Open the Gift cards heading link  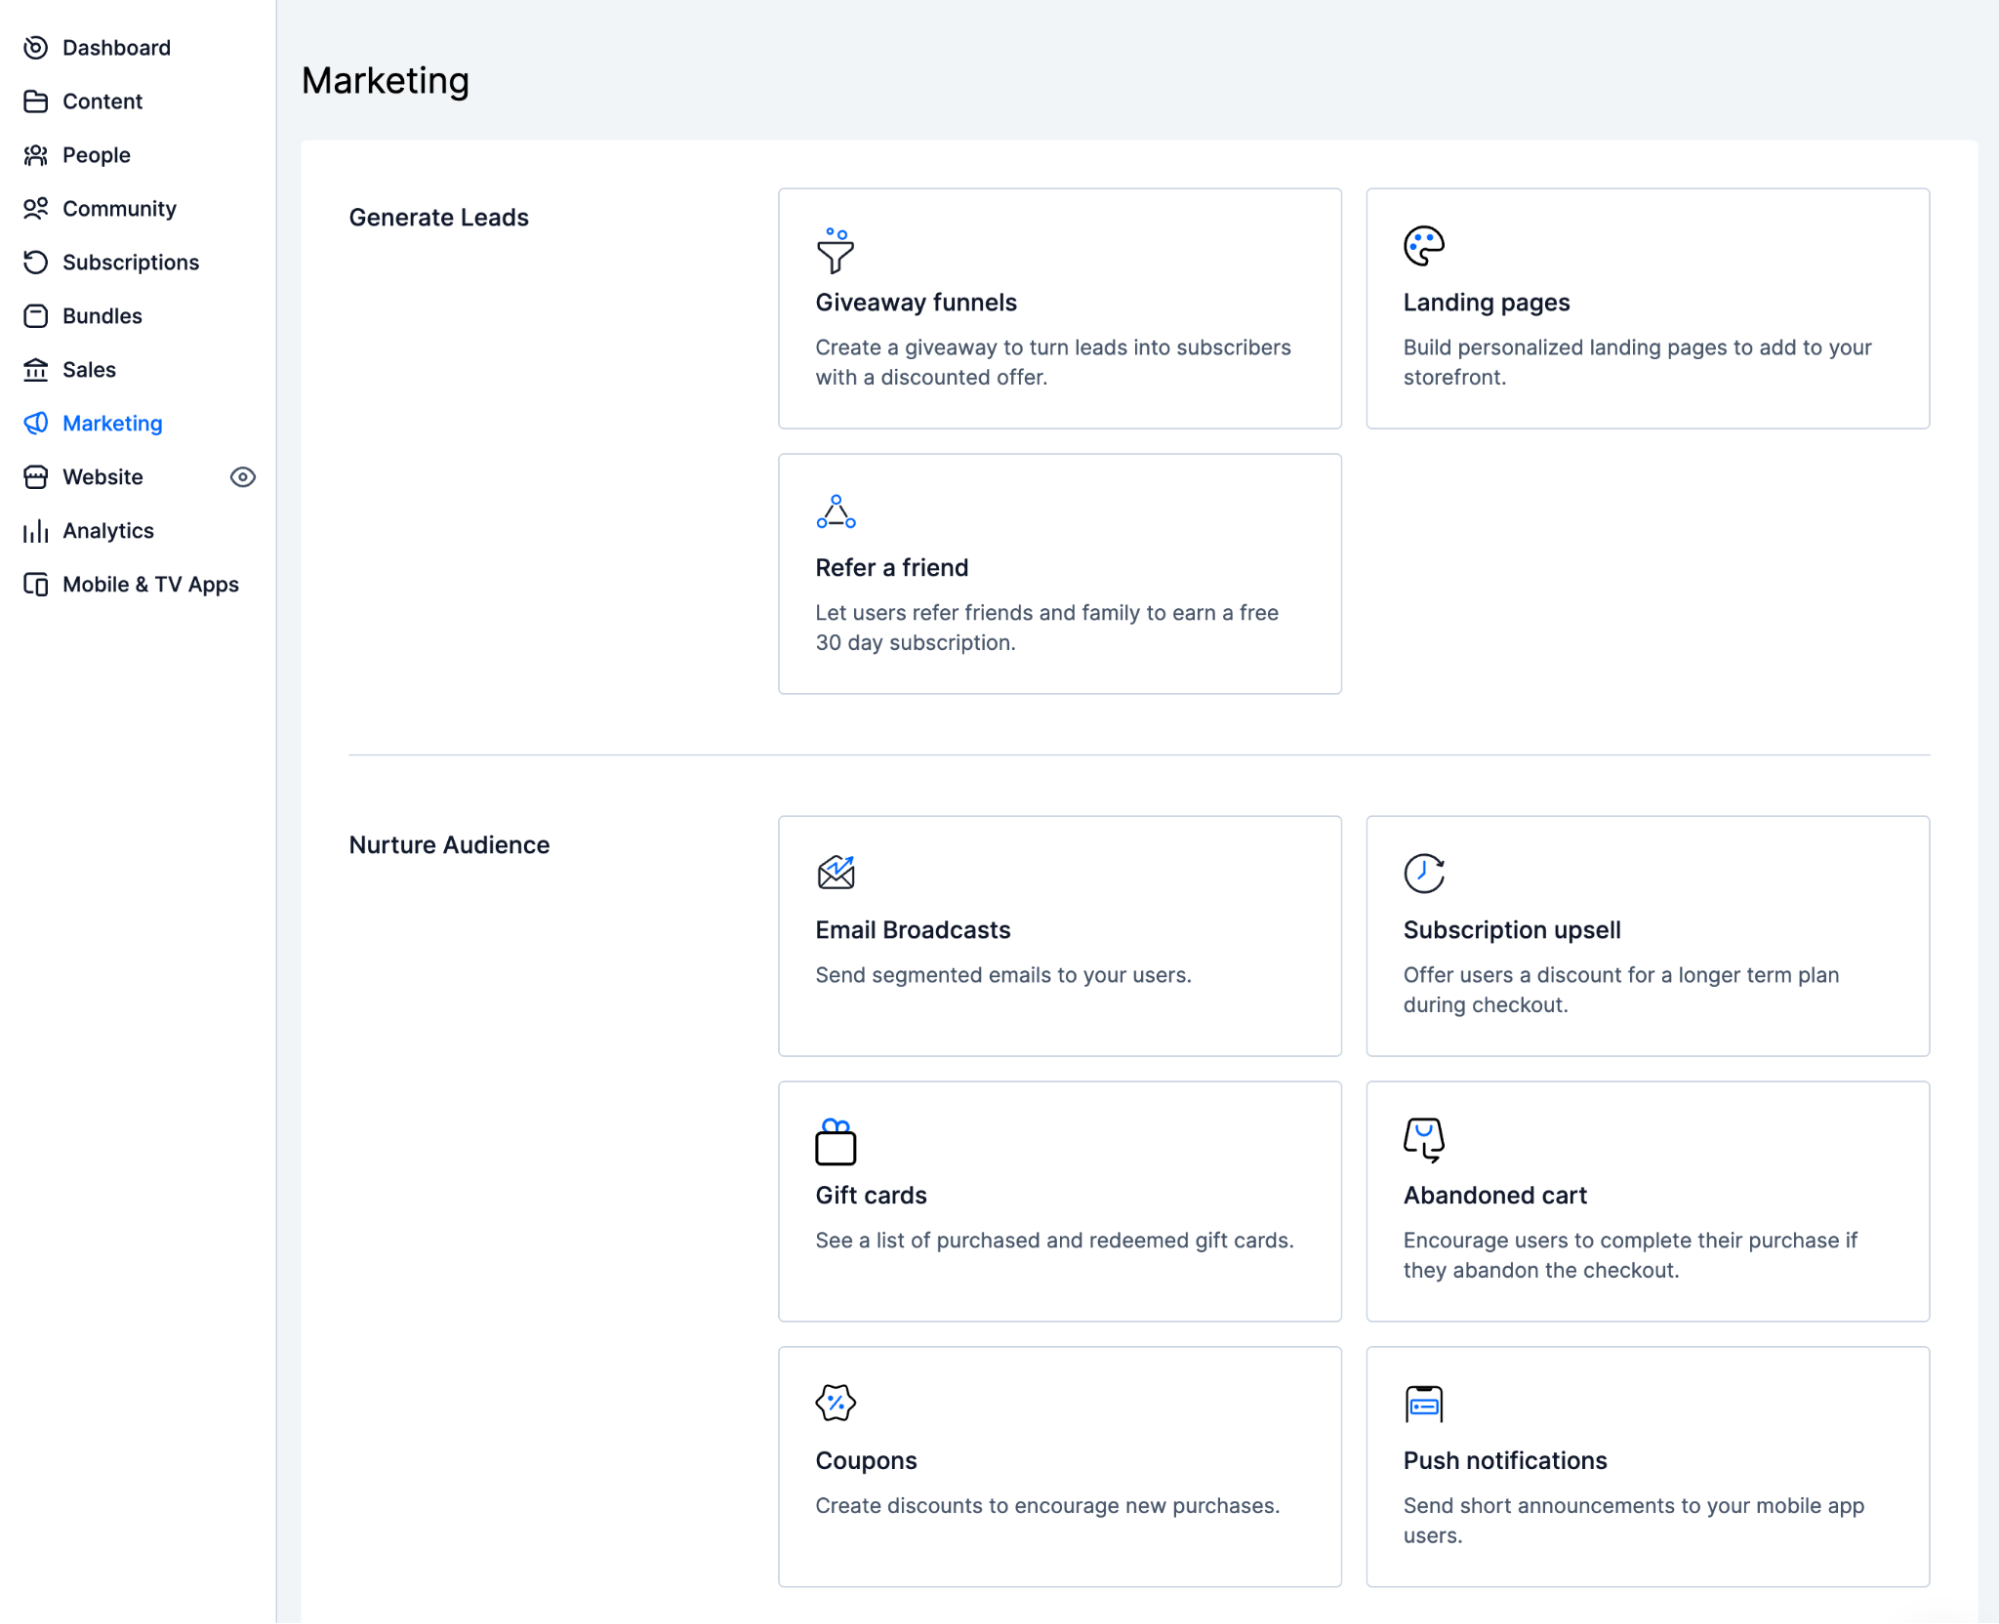coord(870,1195)
